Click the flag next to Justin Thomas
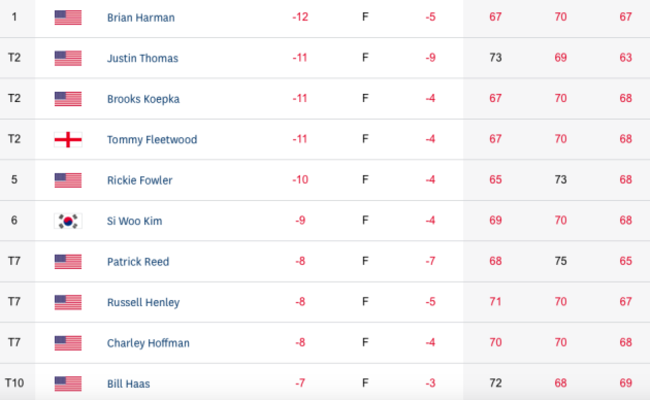The image size is (650, 400). pos(68,58)
